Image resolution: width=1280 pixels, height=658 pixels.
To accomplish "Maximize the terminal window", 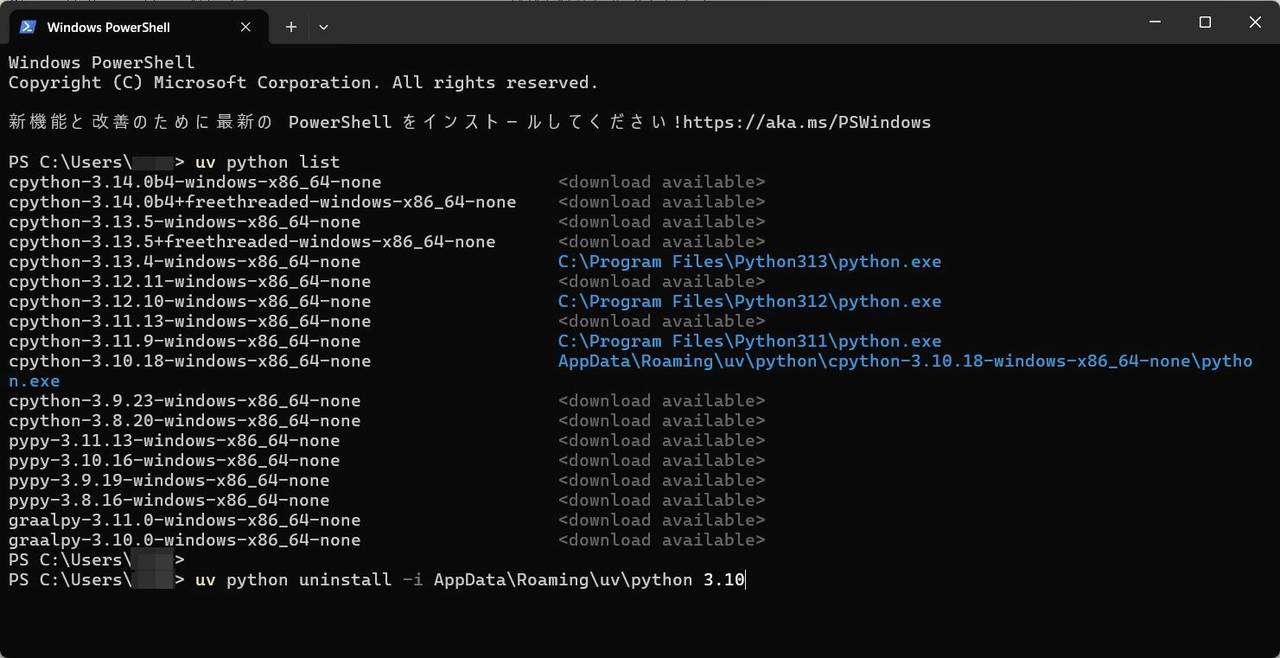I will pyautogui.click(x=1205, y=22).
